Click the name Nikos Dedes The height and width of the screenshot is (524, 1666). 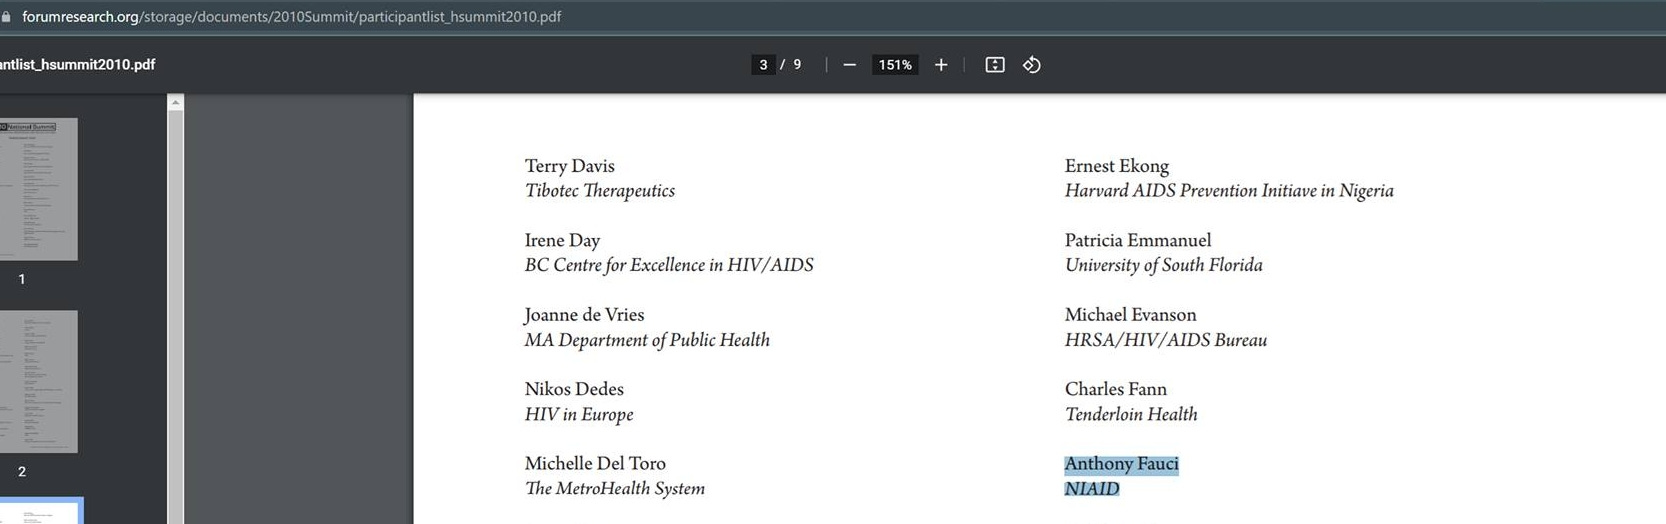point(574,389)
